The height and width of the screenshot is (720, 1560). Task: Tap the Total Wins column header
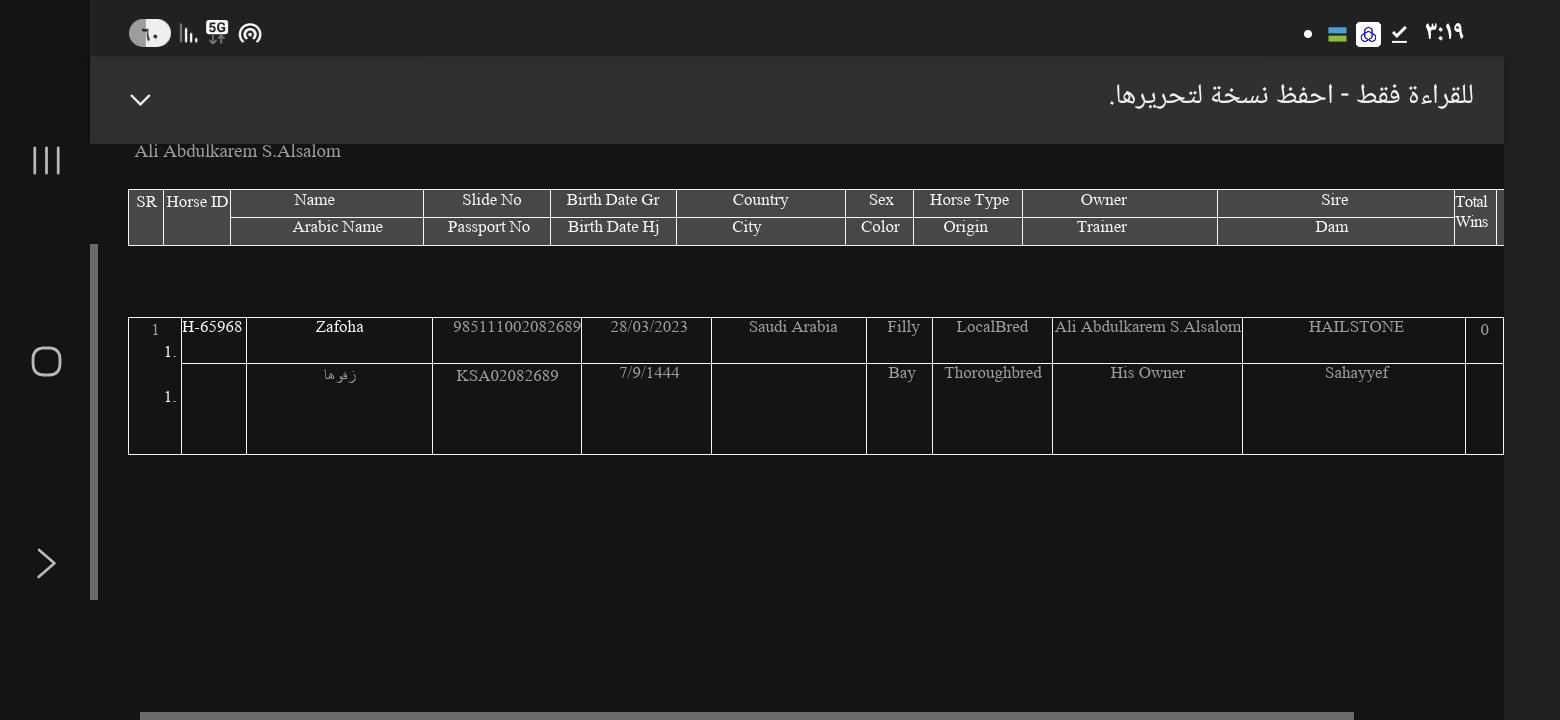coord(1472,212)
